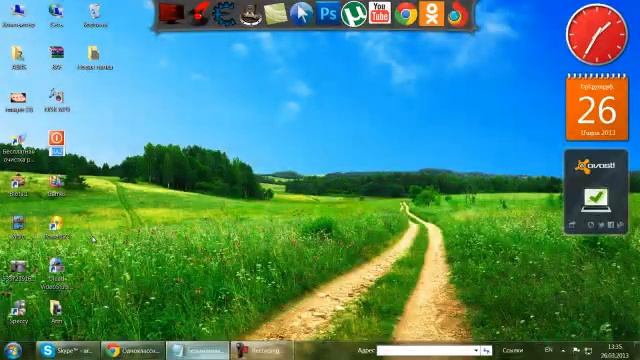Switch to the Skype taskbar window
Viewport: 640px width, 360px height.
(x=67, y=351)
